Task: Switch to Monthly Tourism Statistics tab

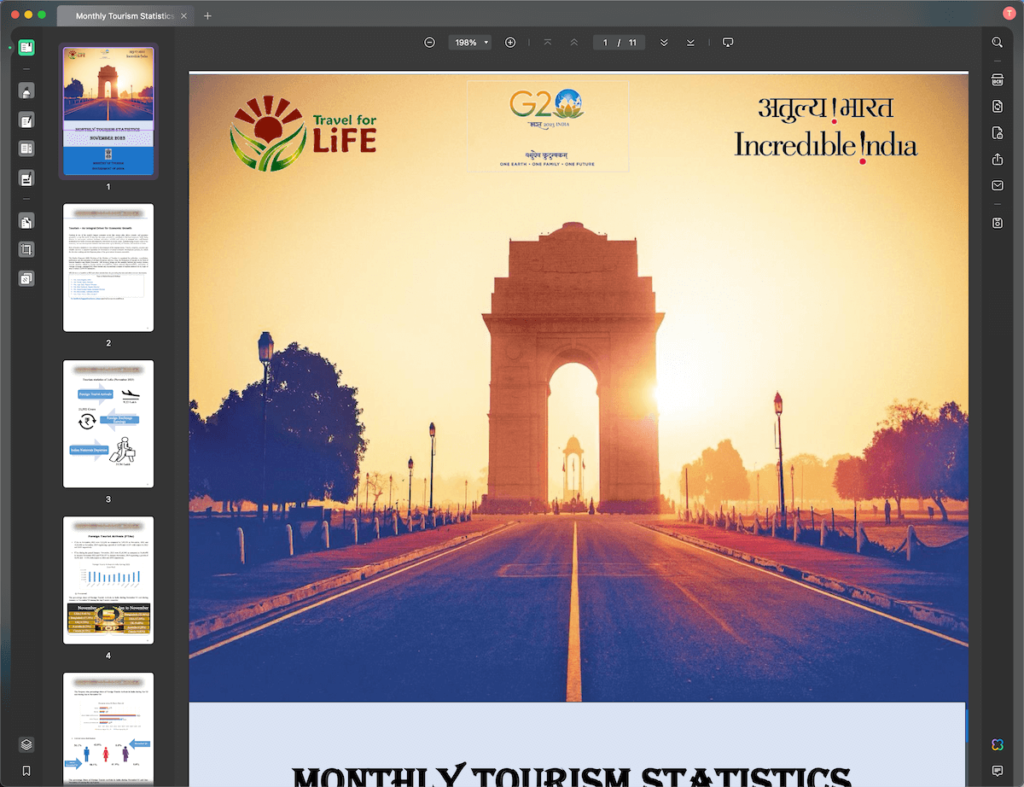Action: coord(122,16)
